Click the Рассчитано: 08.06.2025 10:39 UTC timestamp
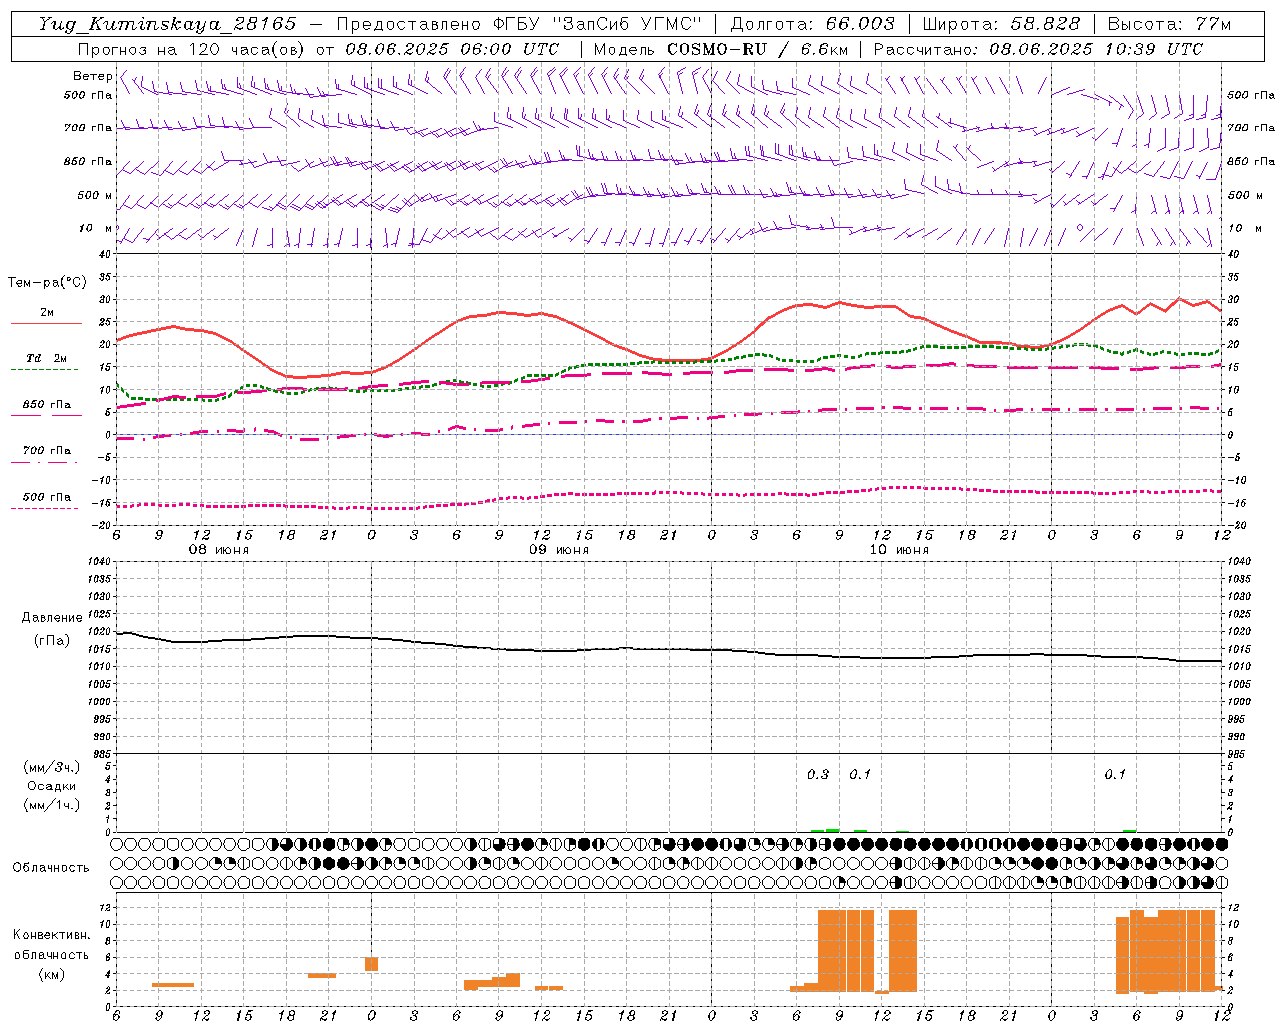The width and height of the screenshot is (1280, 1024). [1038, 49]
